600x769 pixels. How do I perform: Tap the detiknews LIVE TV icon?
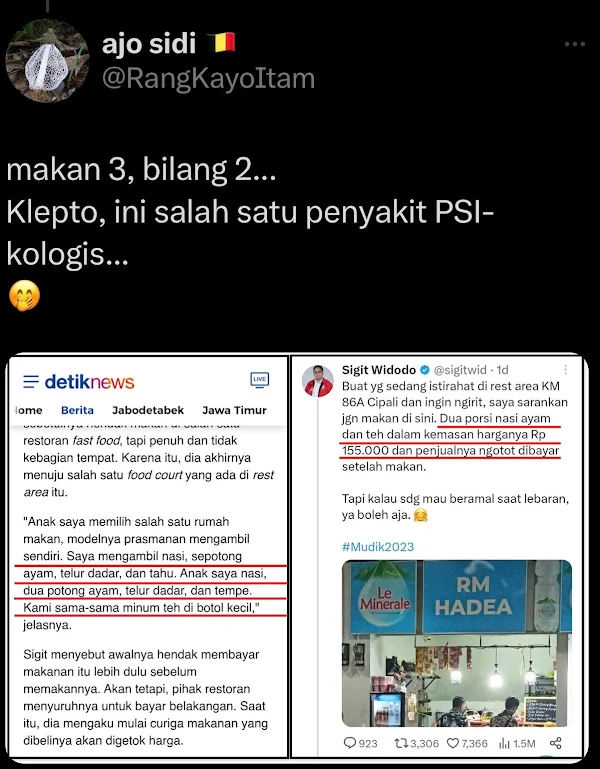tap(260, 380)
